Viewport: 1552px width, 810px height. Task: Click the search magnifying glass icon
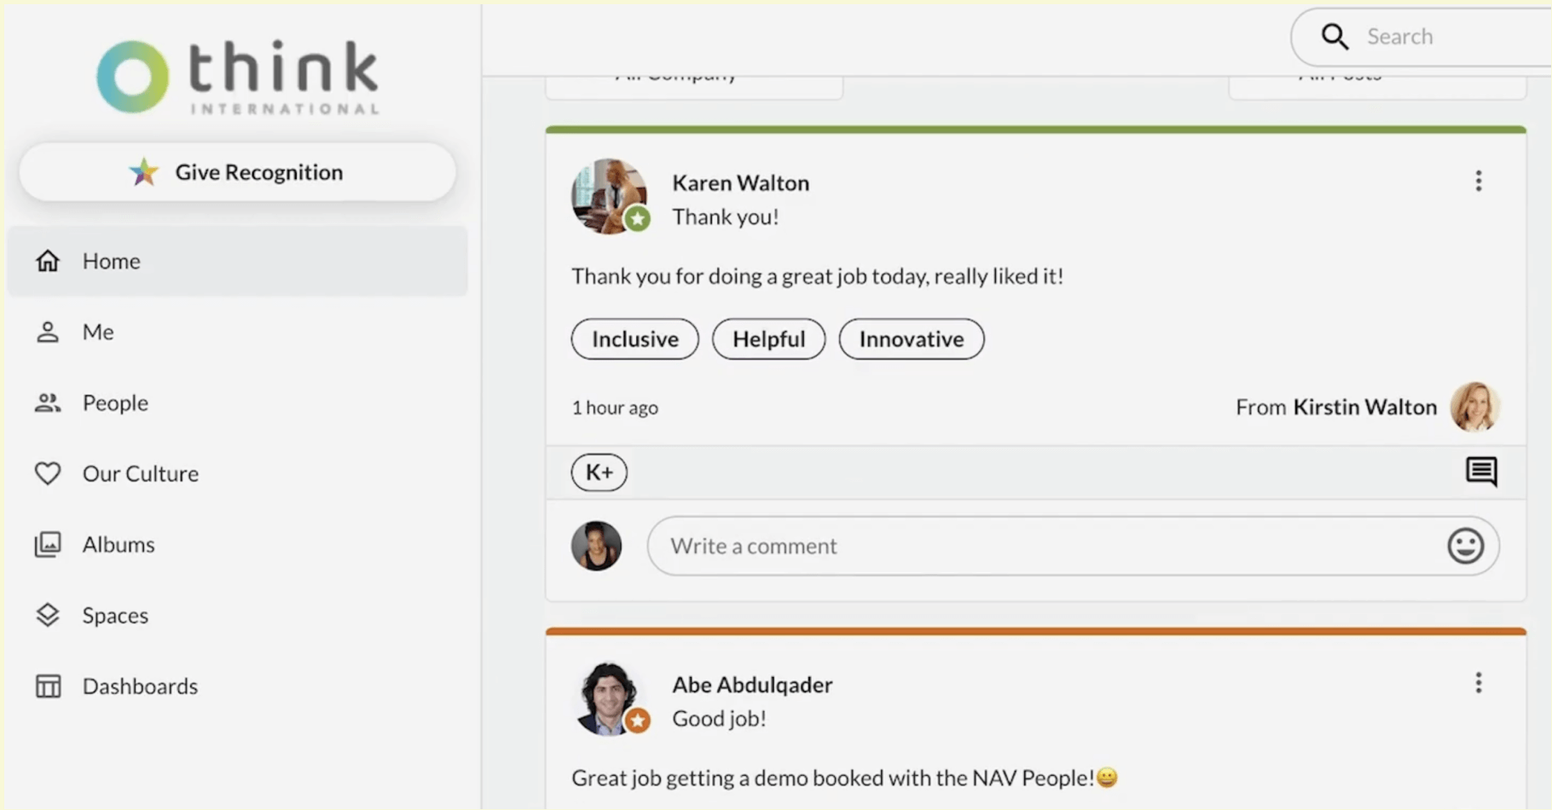[1335, 37]
